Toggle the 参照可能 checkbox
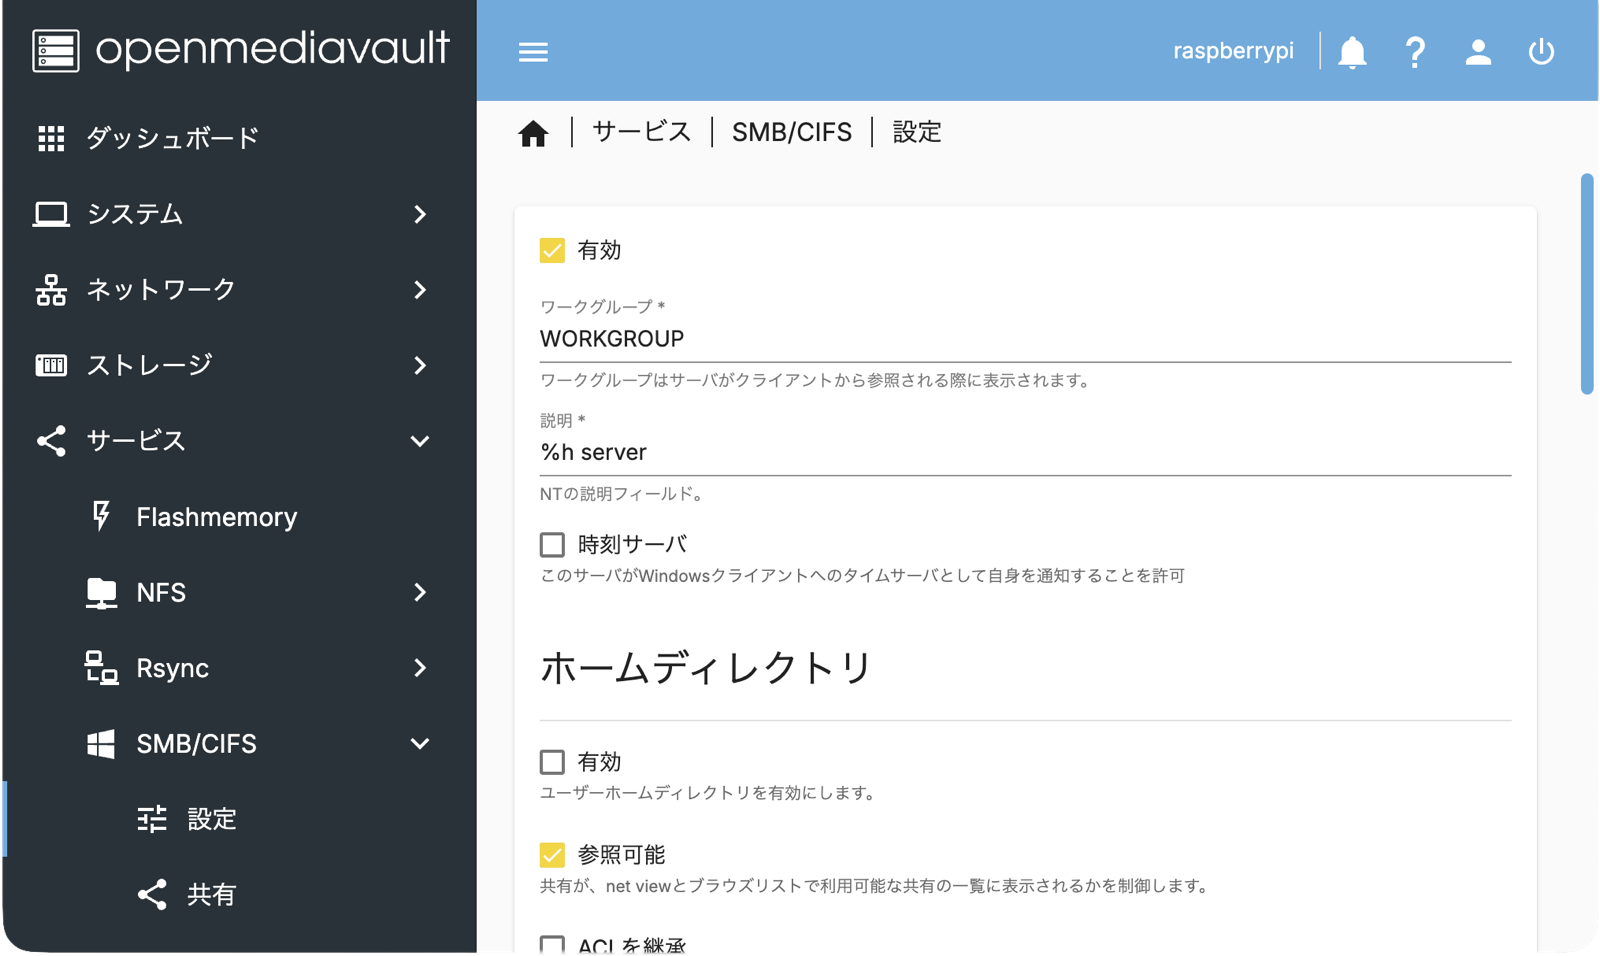Image resolution: width=1600 pixels, height=956 pixels. (552, 855)
